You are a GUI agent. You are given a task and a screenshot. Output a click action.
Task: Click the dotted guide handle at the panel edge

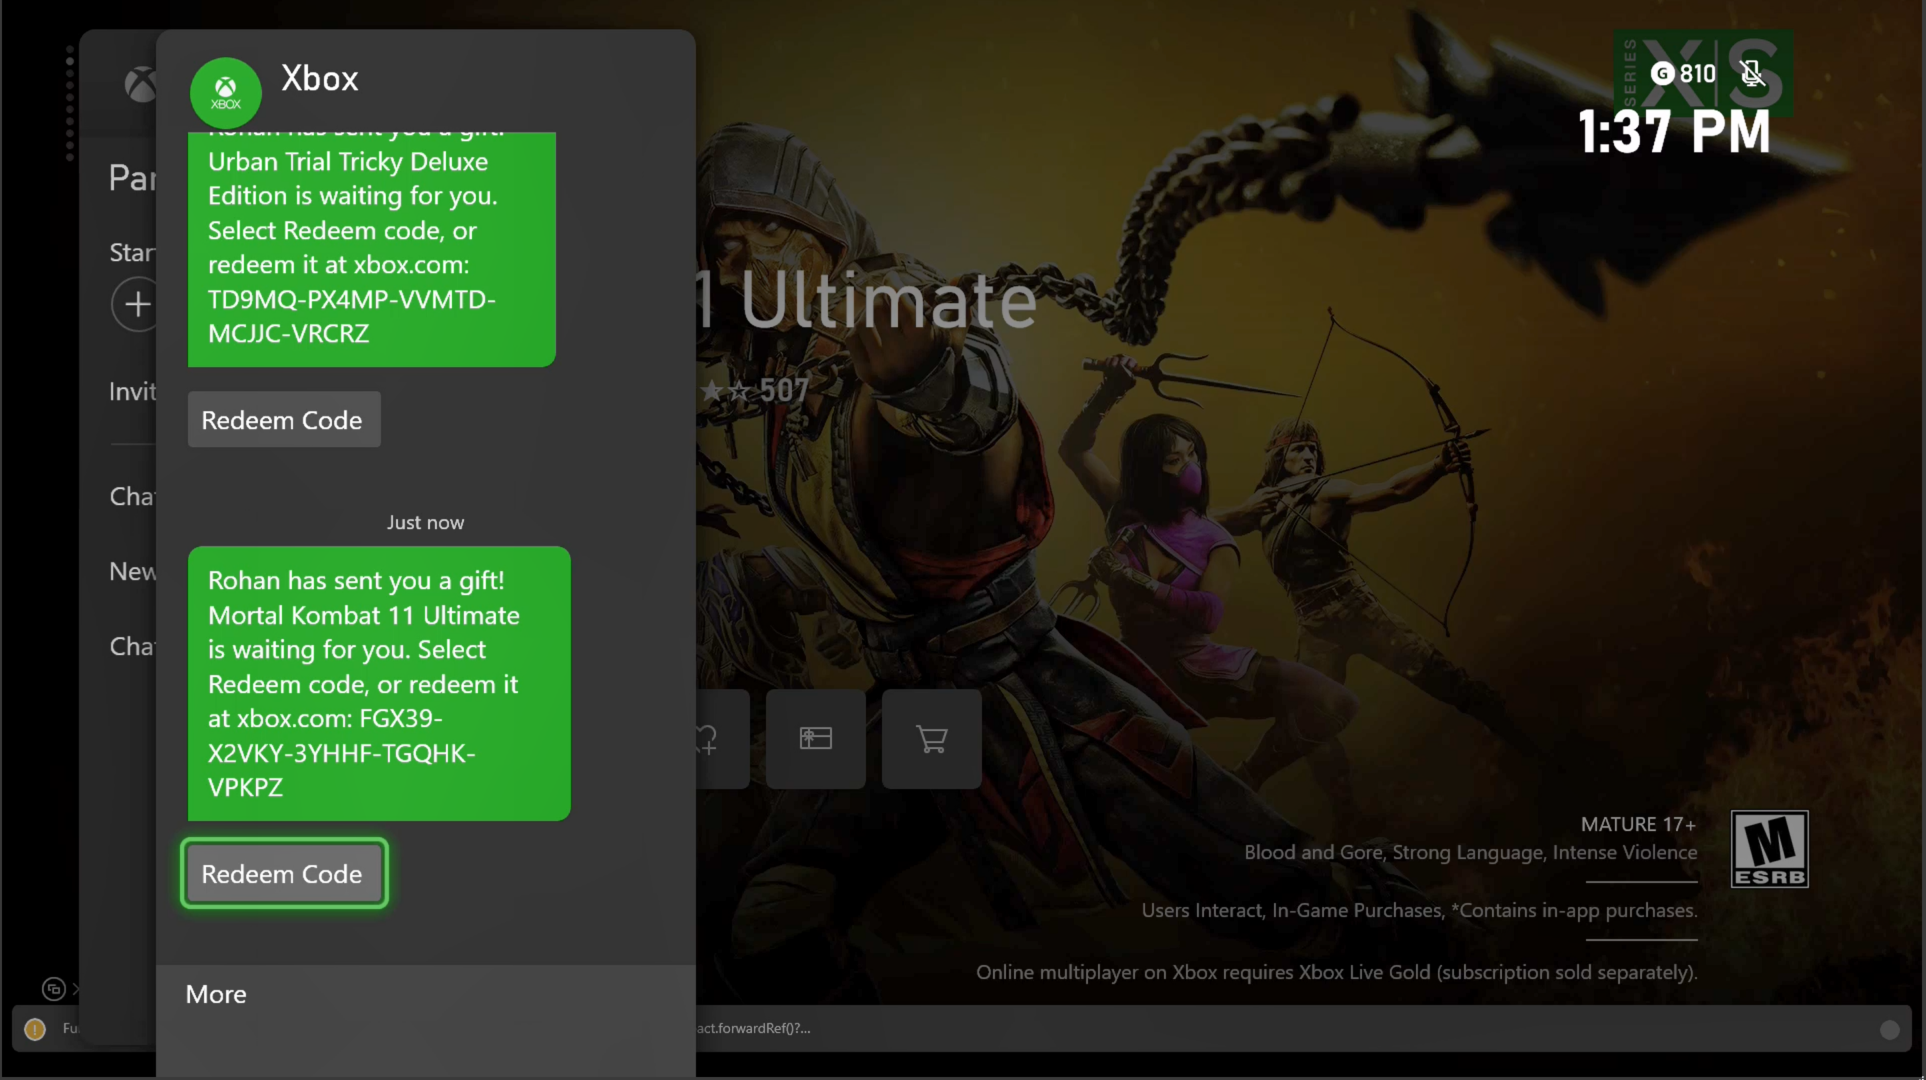(x=70, y=103)
